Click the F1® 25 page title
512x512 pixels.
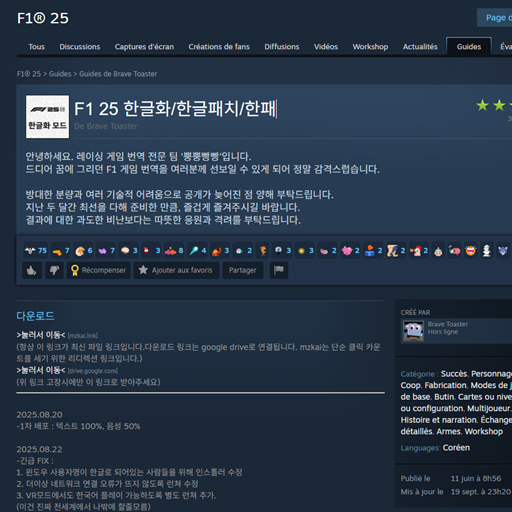point(43,18)
